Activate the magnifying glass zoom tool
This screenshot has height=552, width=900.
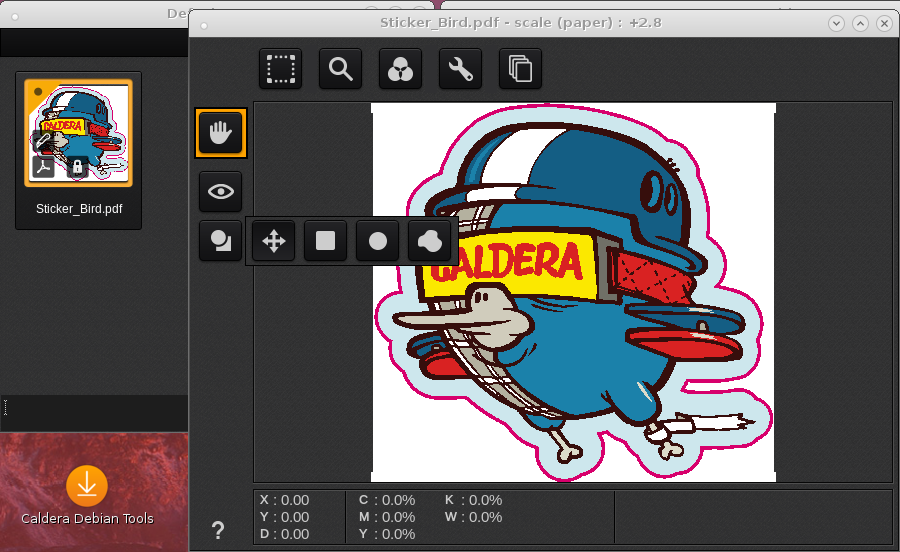[340, 69]
